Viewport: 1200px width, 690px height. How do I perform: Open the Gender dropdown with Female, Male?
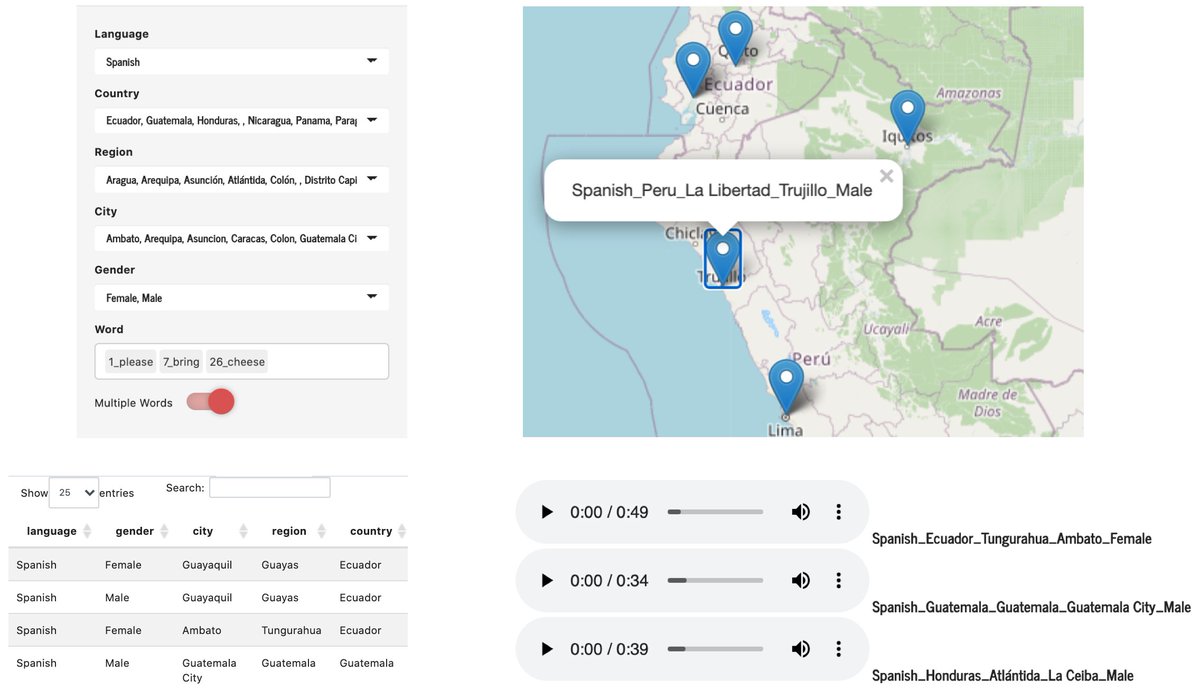click(x=241, y=298)
